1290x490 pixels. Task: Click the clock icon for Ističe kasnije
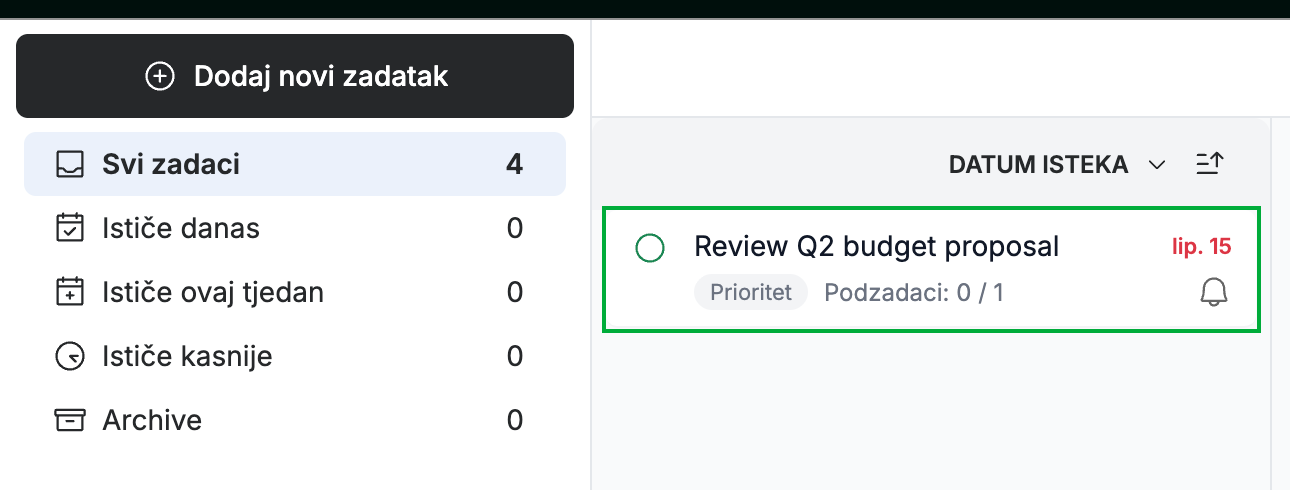[69, 356]
